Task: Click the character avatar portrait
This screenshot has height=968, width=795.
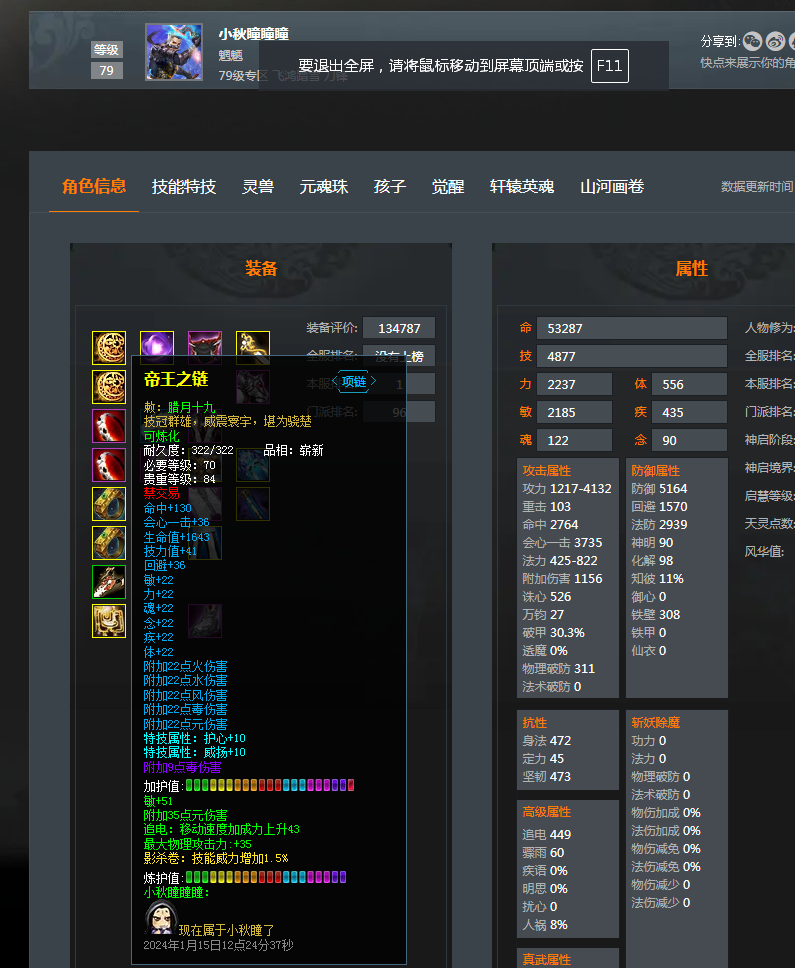Action: click(174, 52)
